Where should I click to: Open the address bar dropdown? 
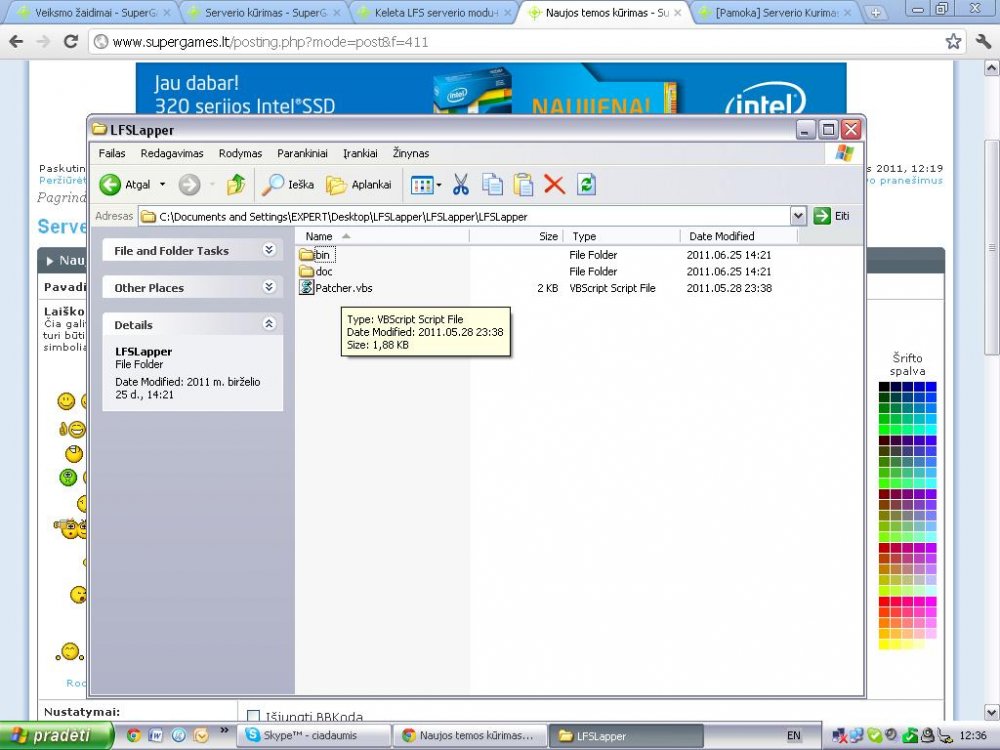point(797,216)
